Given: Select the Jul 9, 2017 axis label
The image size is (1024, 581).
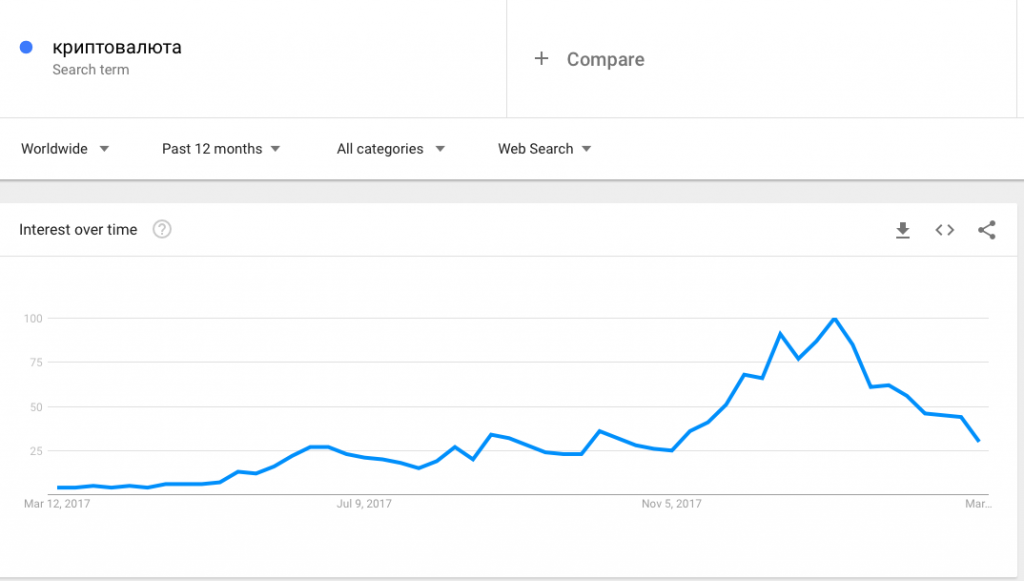Looking at the screenshot, I should point(364,504).
